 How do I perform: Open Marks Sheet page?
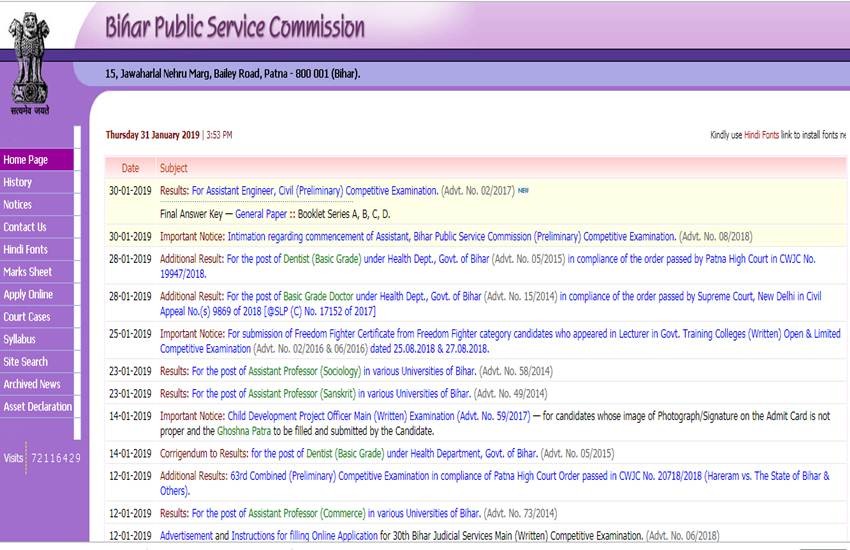[x=28, y=272]
